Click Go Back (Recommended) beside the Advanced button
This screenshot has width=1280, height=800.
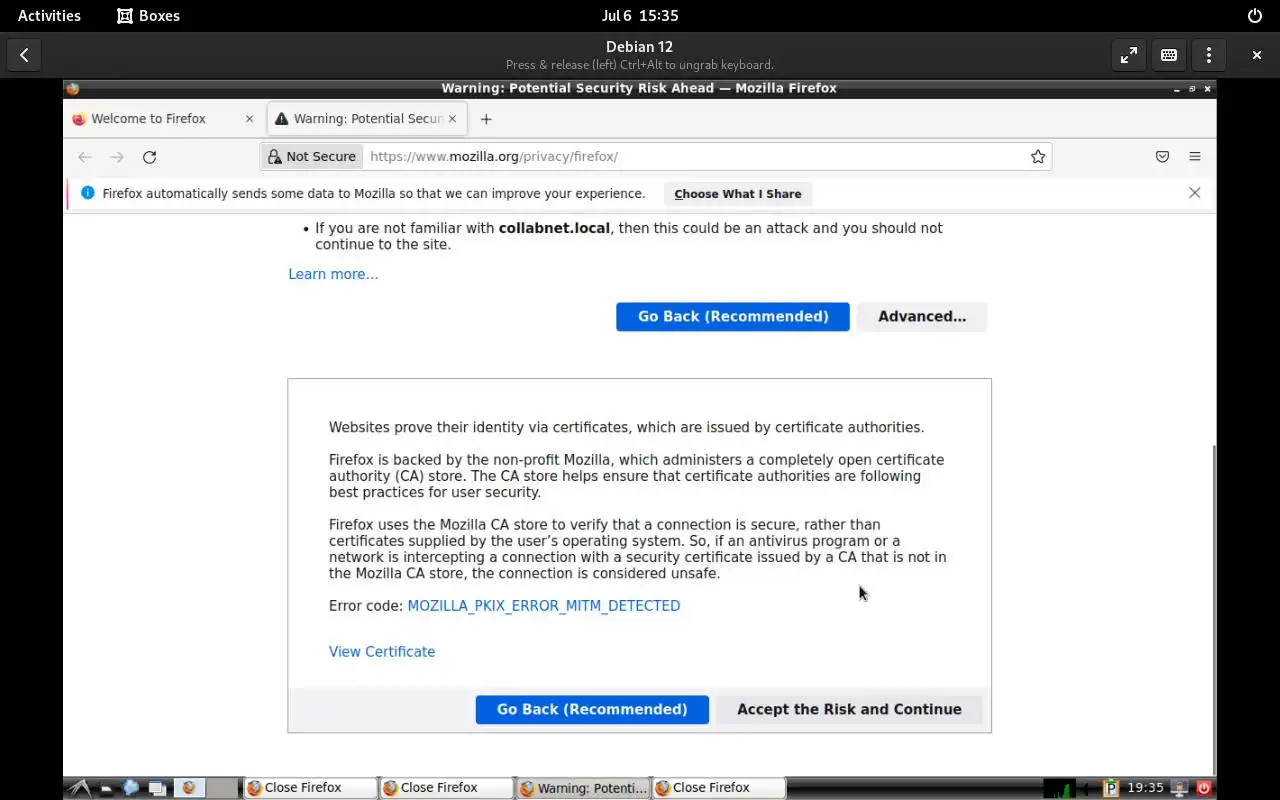733,316
